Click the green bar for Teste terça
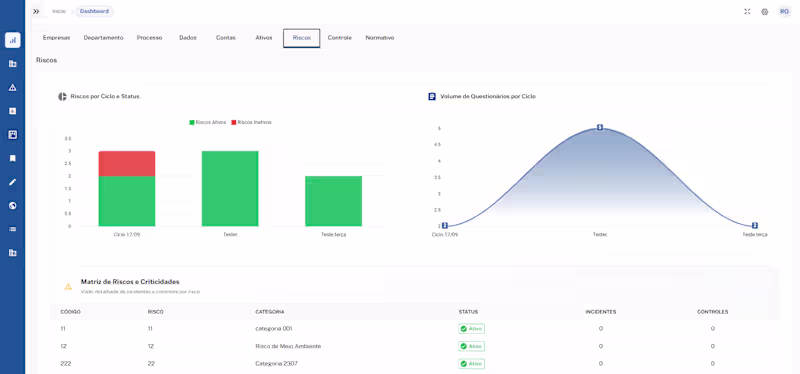 [x=334, y=201]
